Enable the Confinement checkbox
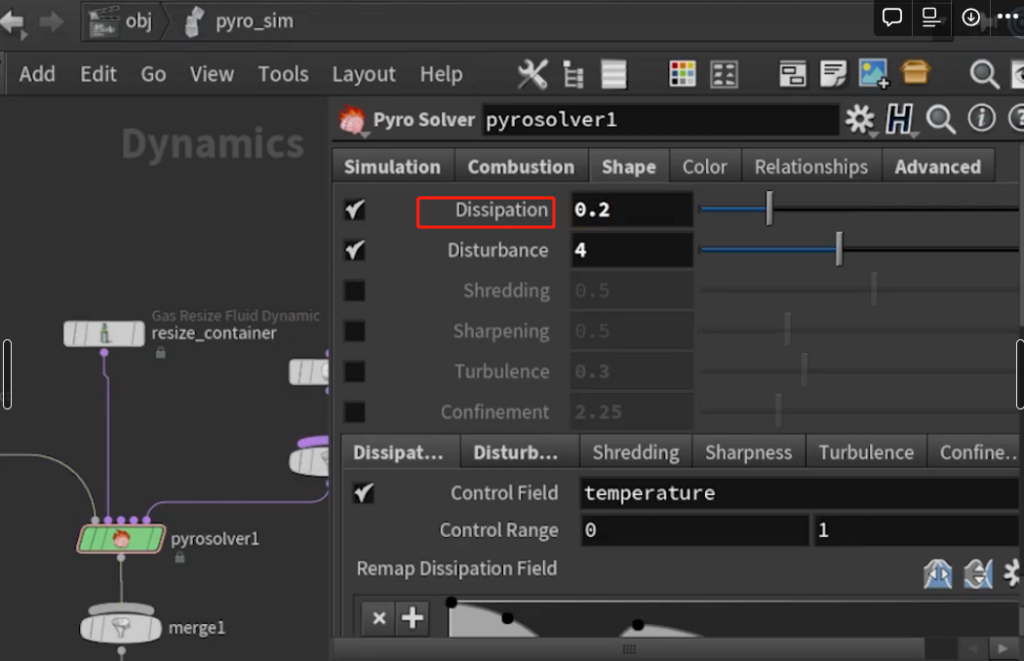The height and width of the screenshot is (661, 1024). tap(355, 412)
